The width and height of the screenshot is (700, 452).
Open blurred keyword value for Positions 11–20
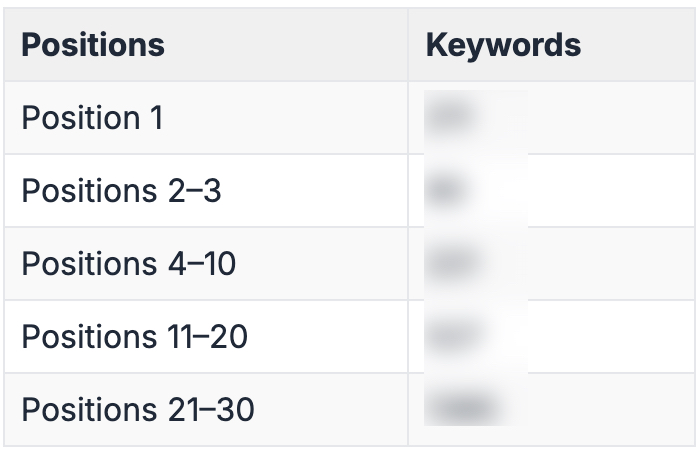452,337
